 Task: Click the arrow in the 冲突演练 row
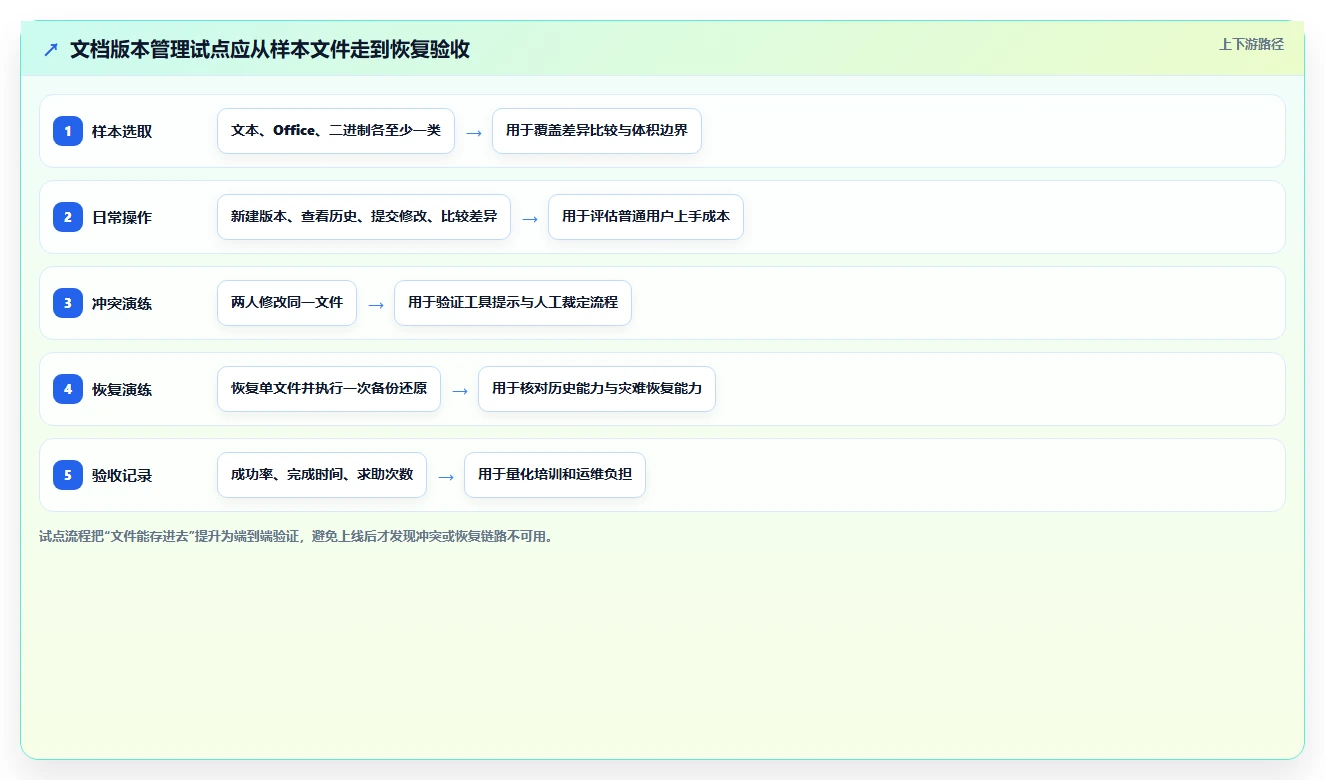pyautogui.click(x=376, y=304)
